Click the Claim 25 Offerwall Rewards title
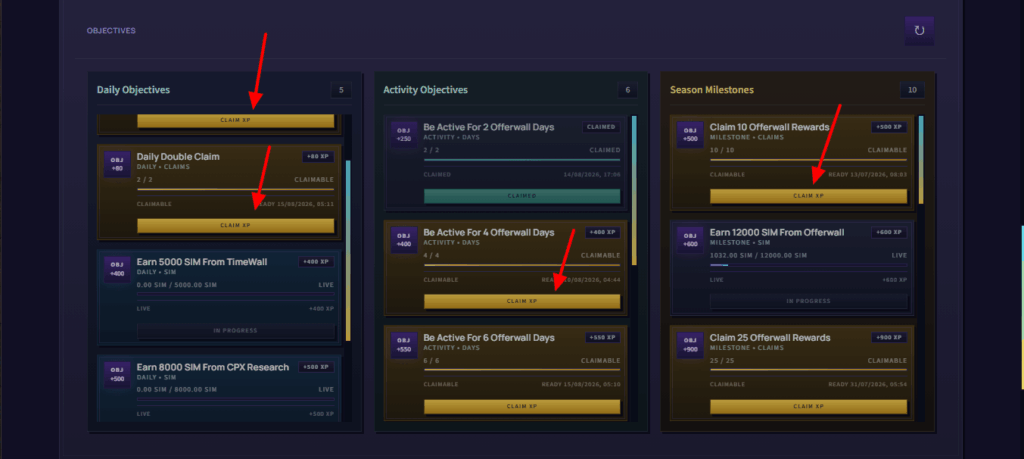This screenshot has width=1024, height=459. pyautogui.click(x=770, y=338)
